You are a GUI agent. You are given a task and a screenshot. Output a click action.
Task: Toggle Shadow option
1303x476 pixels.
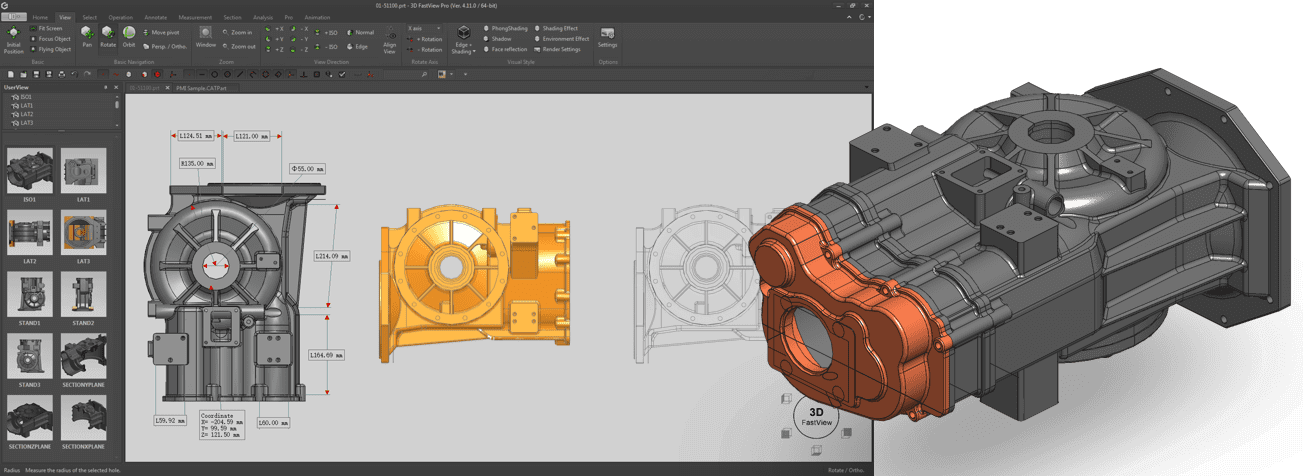pos(498,38)
